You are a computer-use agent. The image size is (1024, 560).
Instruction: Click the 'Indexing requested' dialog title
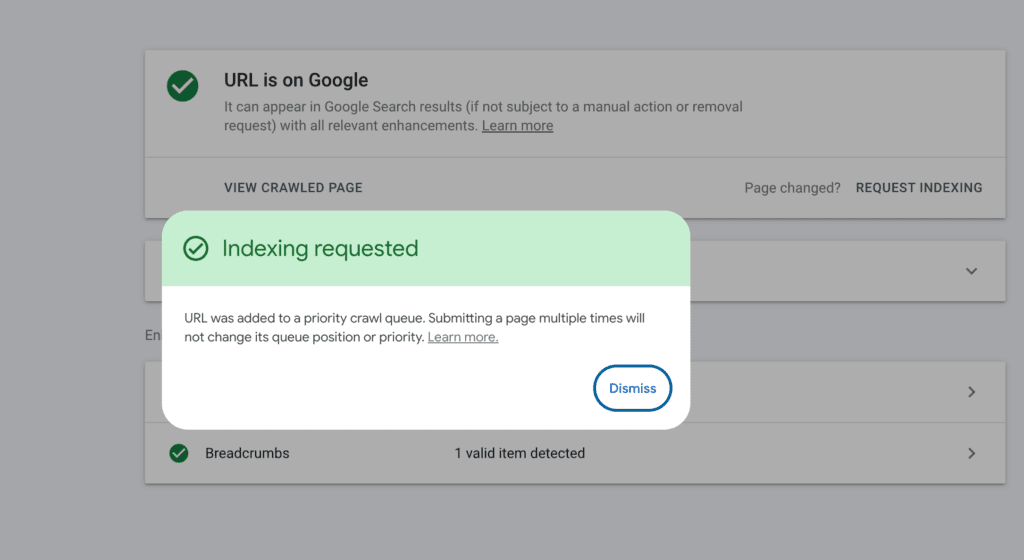coord(320,248)
